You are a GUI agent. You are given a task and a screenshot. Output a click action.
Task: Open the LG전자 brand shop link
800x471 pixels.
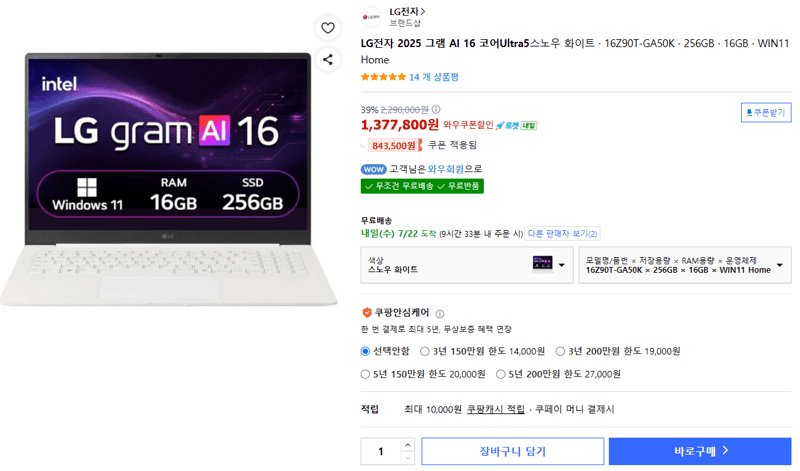click(x=407, y=12)
